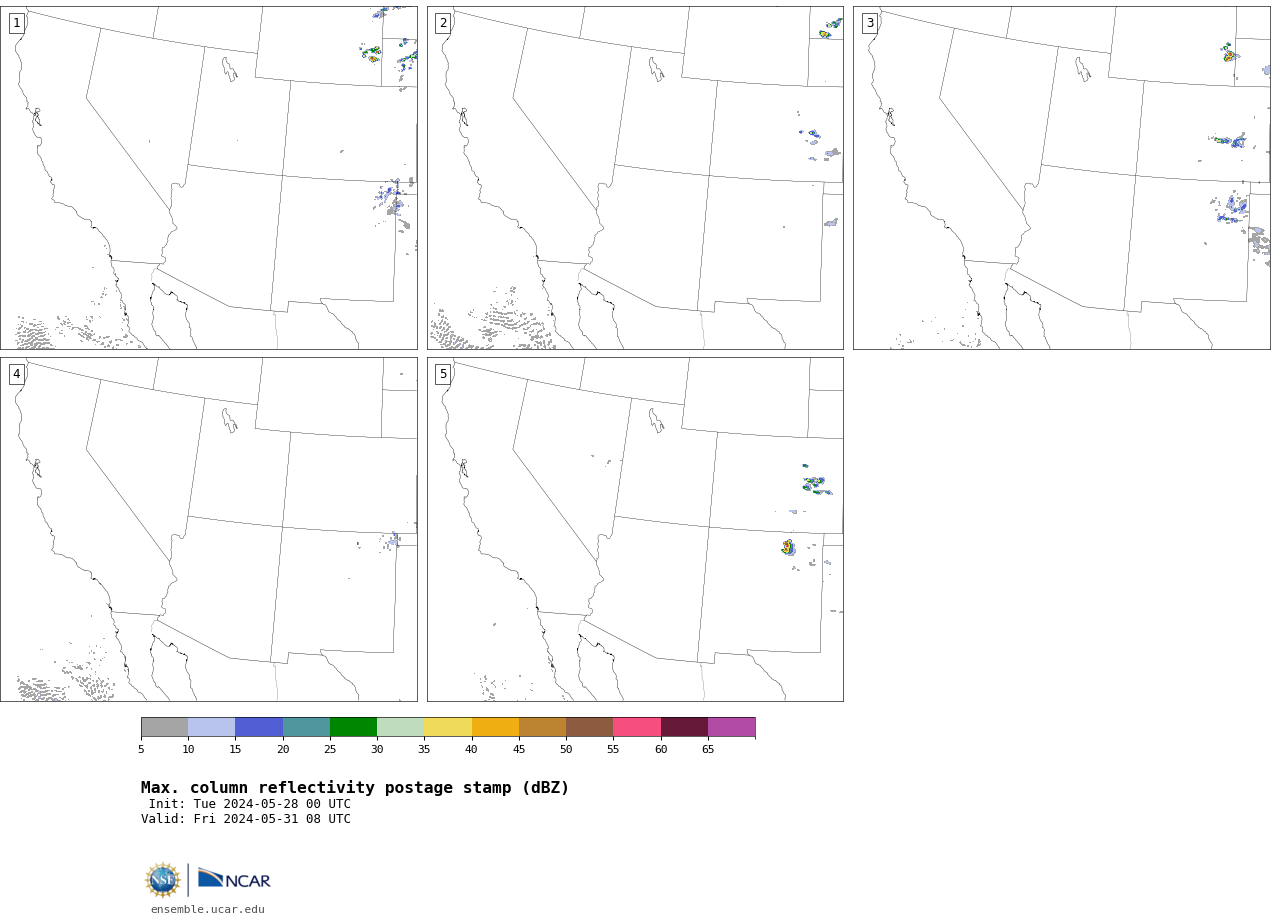This screenshot has height=920, width=1280.
Task: Click the colorbar tick label 65
Action: tap(708, 749)
